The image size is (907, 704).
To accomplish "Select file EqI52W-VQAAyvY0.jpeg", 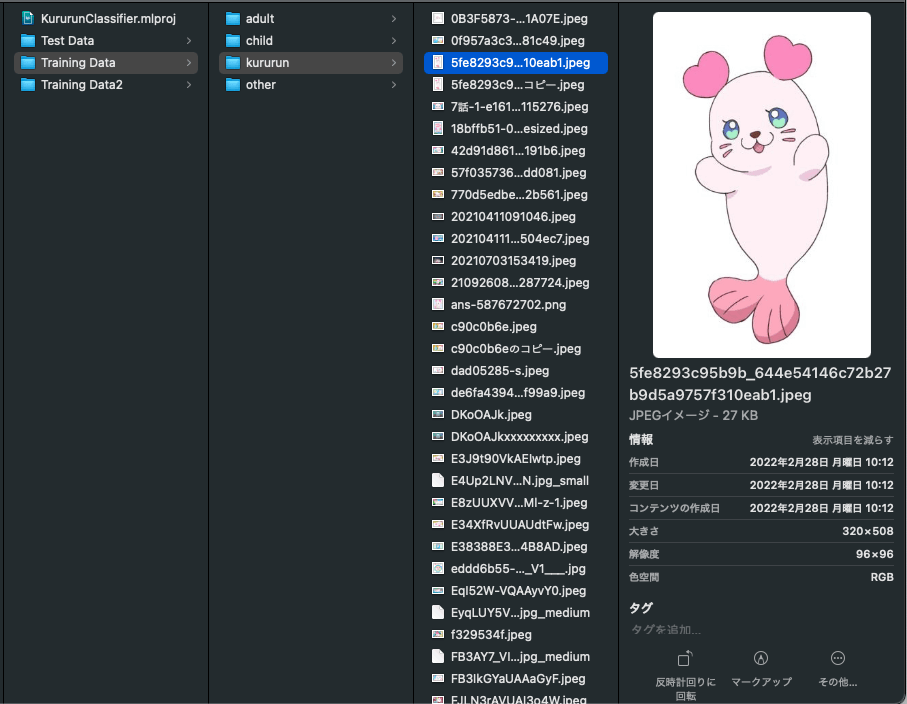I will tap(516, 590).
